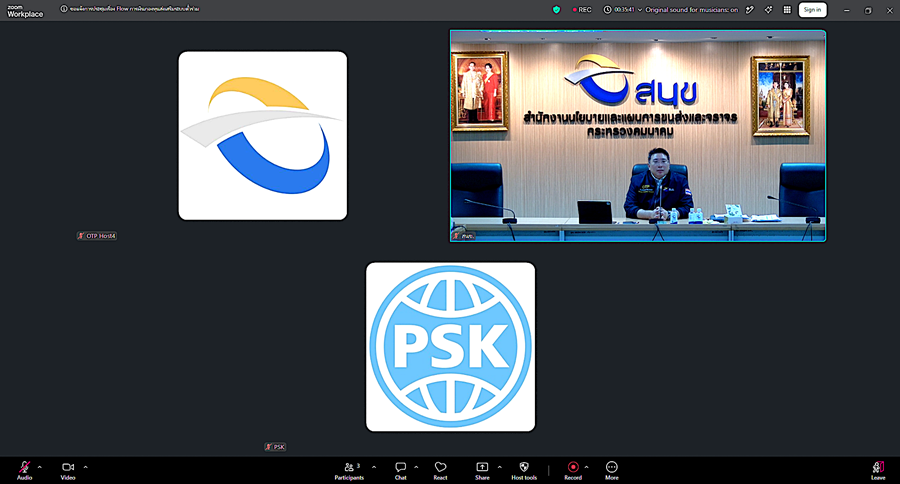
Task: Click the PSK name label
Action: (x=276, y=447)
